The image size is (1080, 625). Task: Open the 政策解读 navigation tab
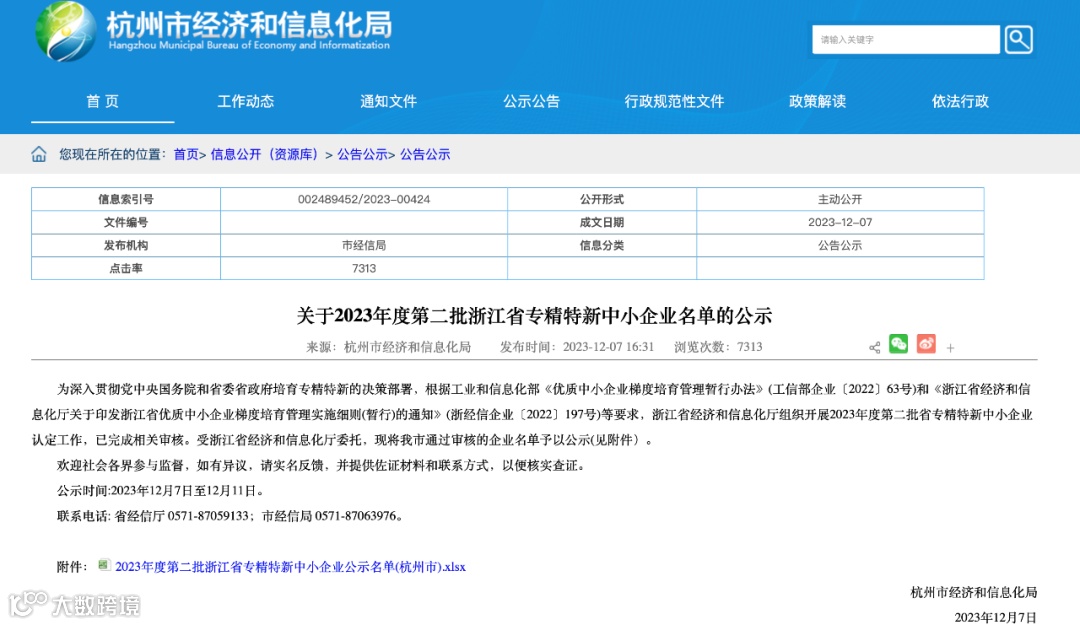tap(818, 101)
